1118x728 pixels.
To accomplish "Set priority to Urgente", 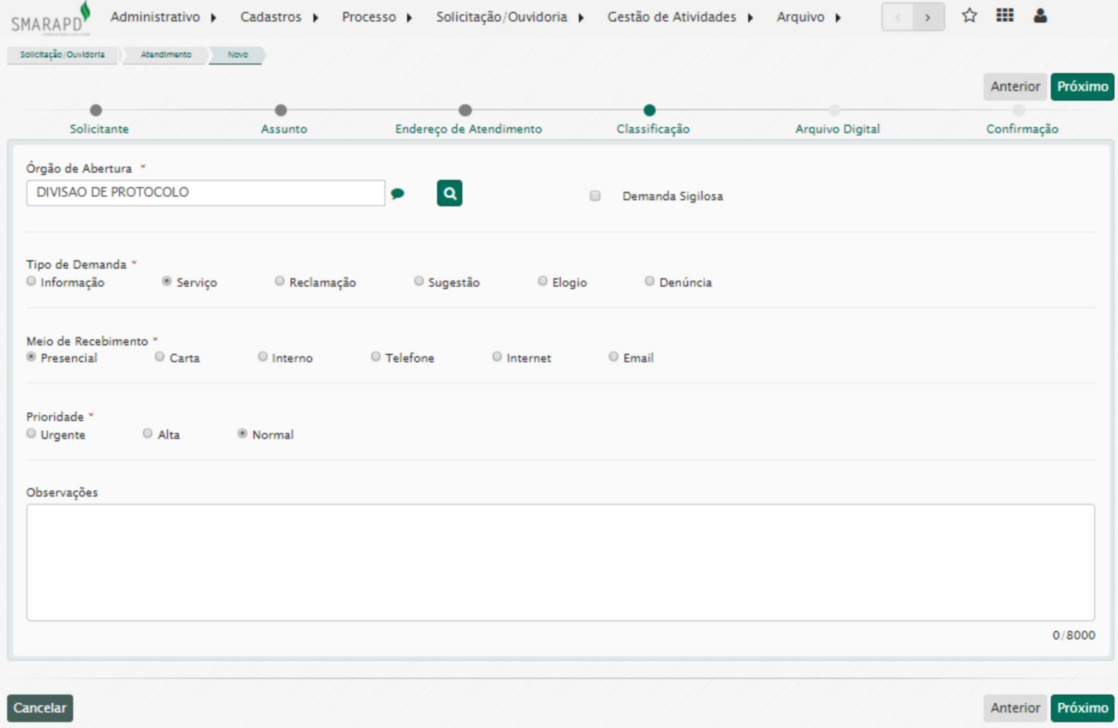I will [32, 434].
